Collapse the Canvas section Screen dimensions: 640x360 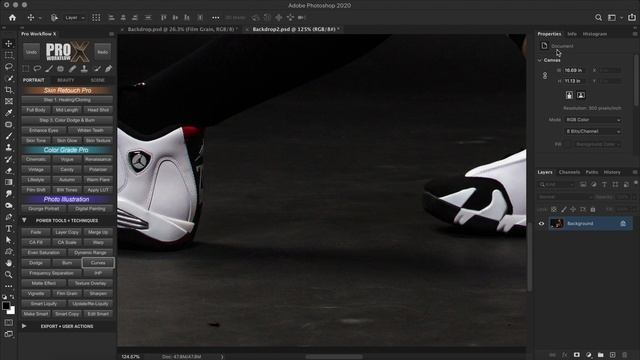coord(540,60)
